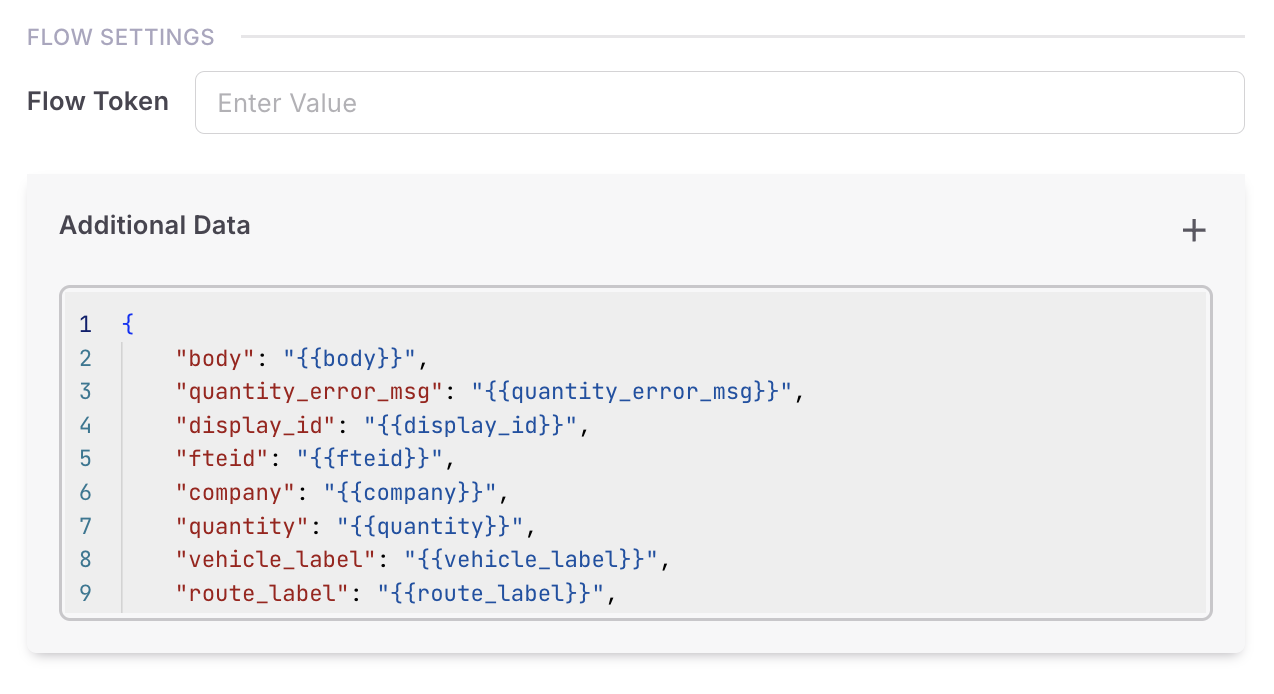Click line number 8 in the editor gutter
The width and height of the screenshot is (1274, 694).
point(85,559)
